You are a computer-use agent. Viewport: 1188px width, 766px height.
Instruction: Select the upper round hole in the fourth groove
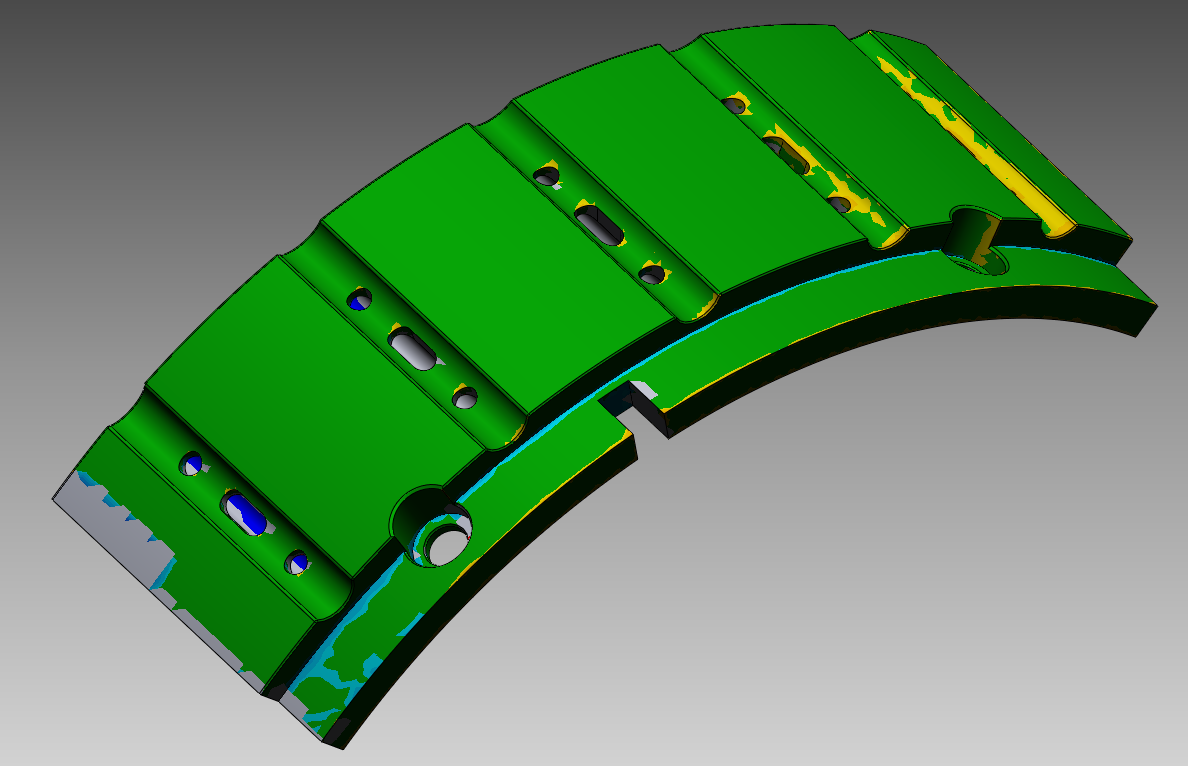coord(737,103)
